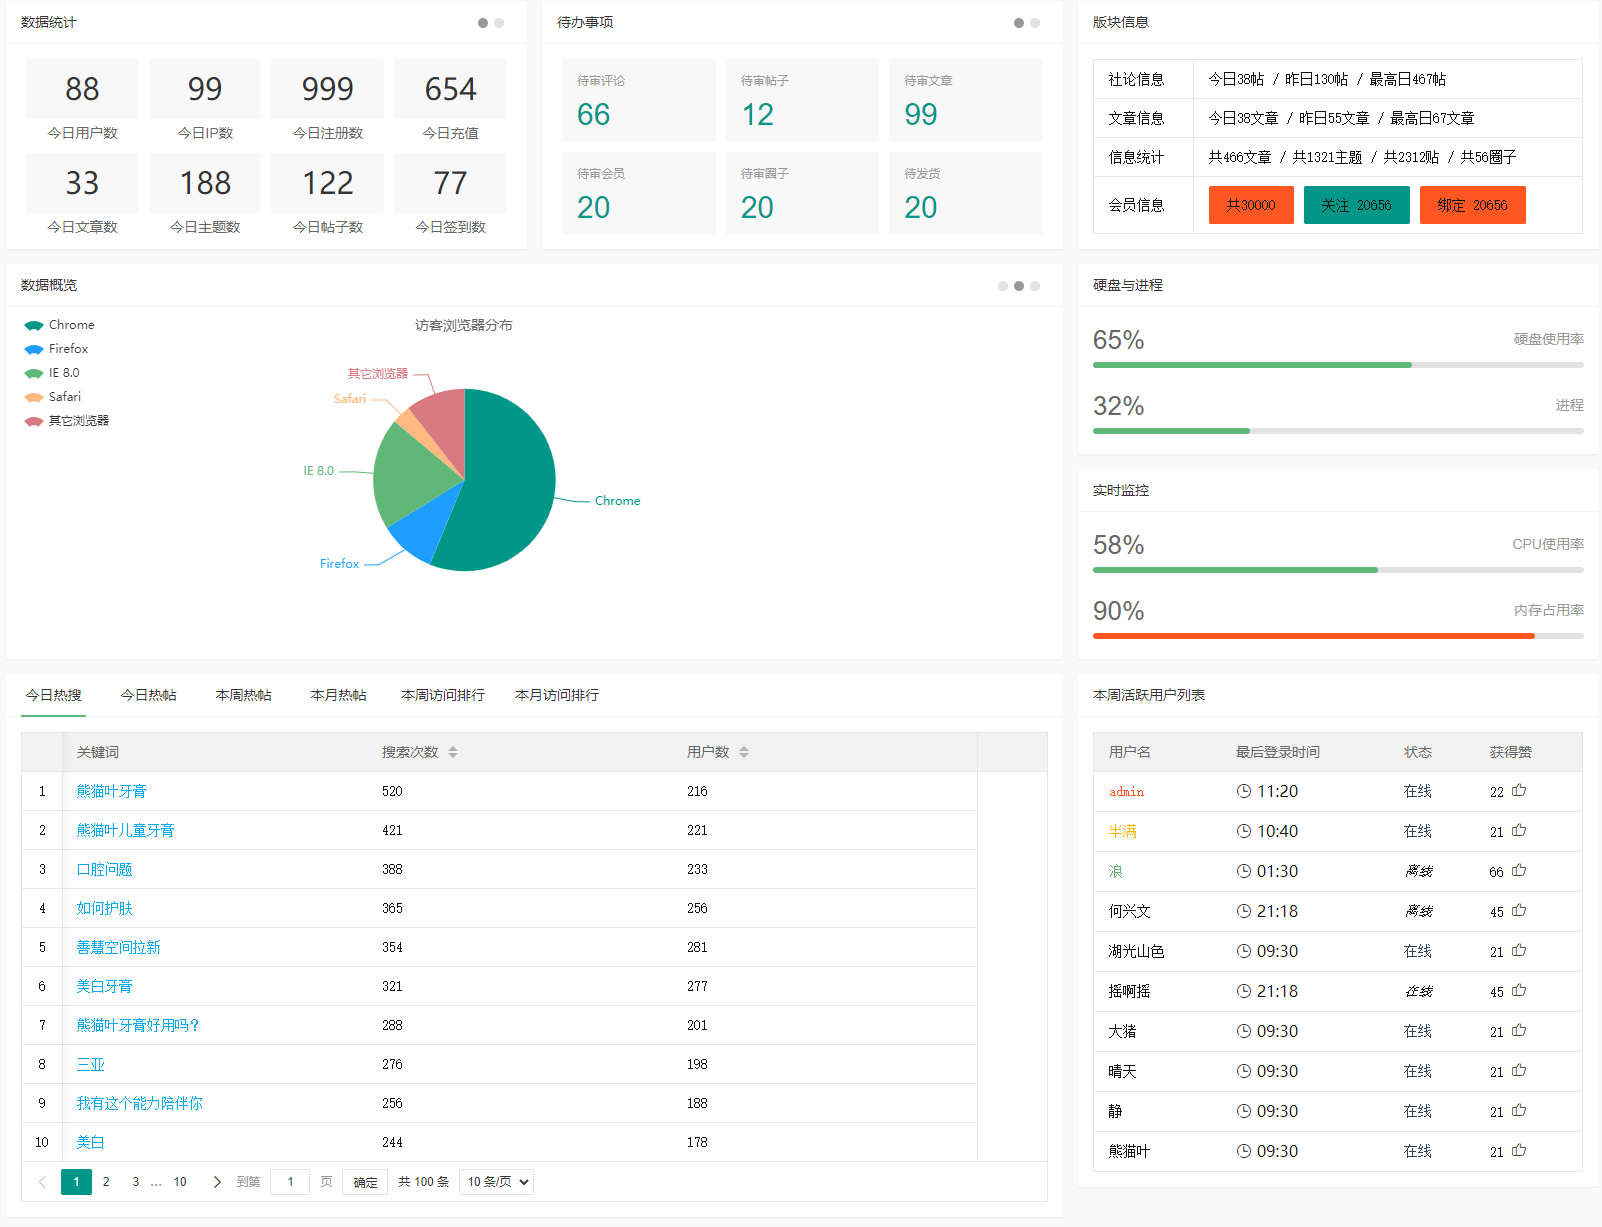Click the thumbs-up icon for 何兴文
Screen dimensions: 1602x1227
(x=1519, y=910)
